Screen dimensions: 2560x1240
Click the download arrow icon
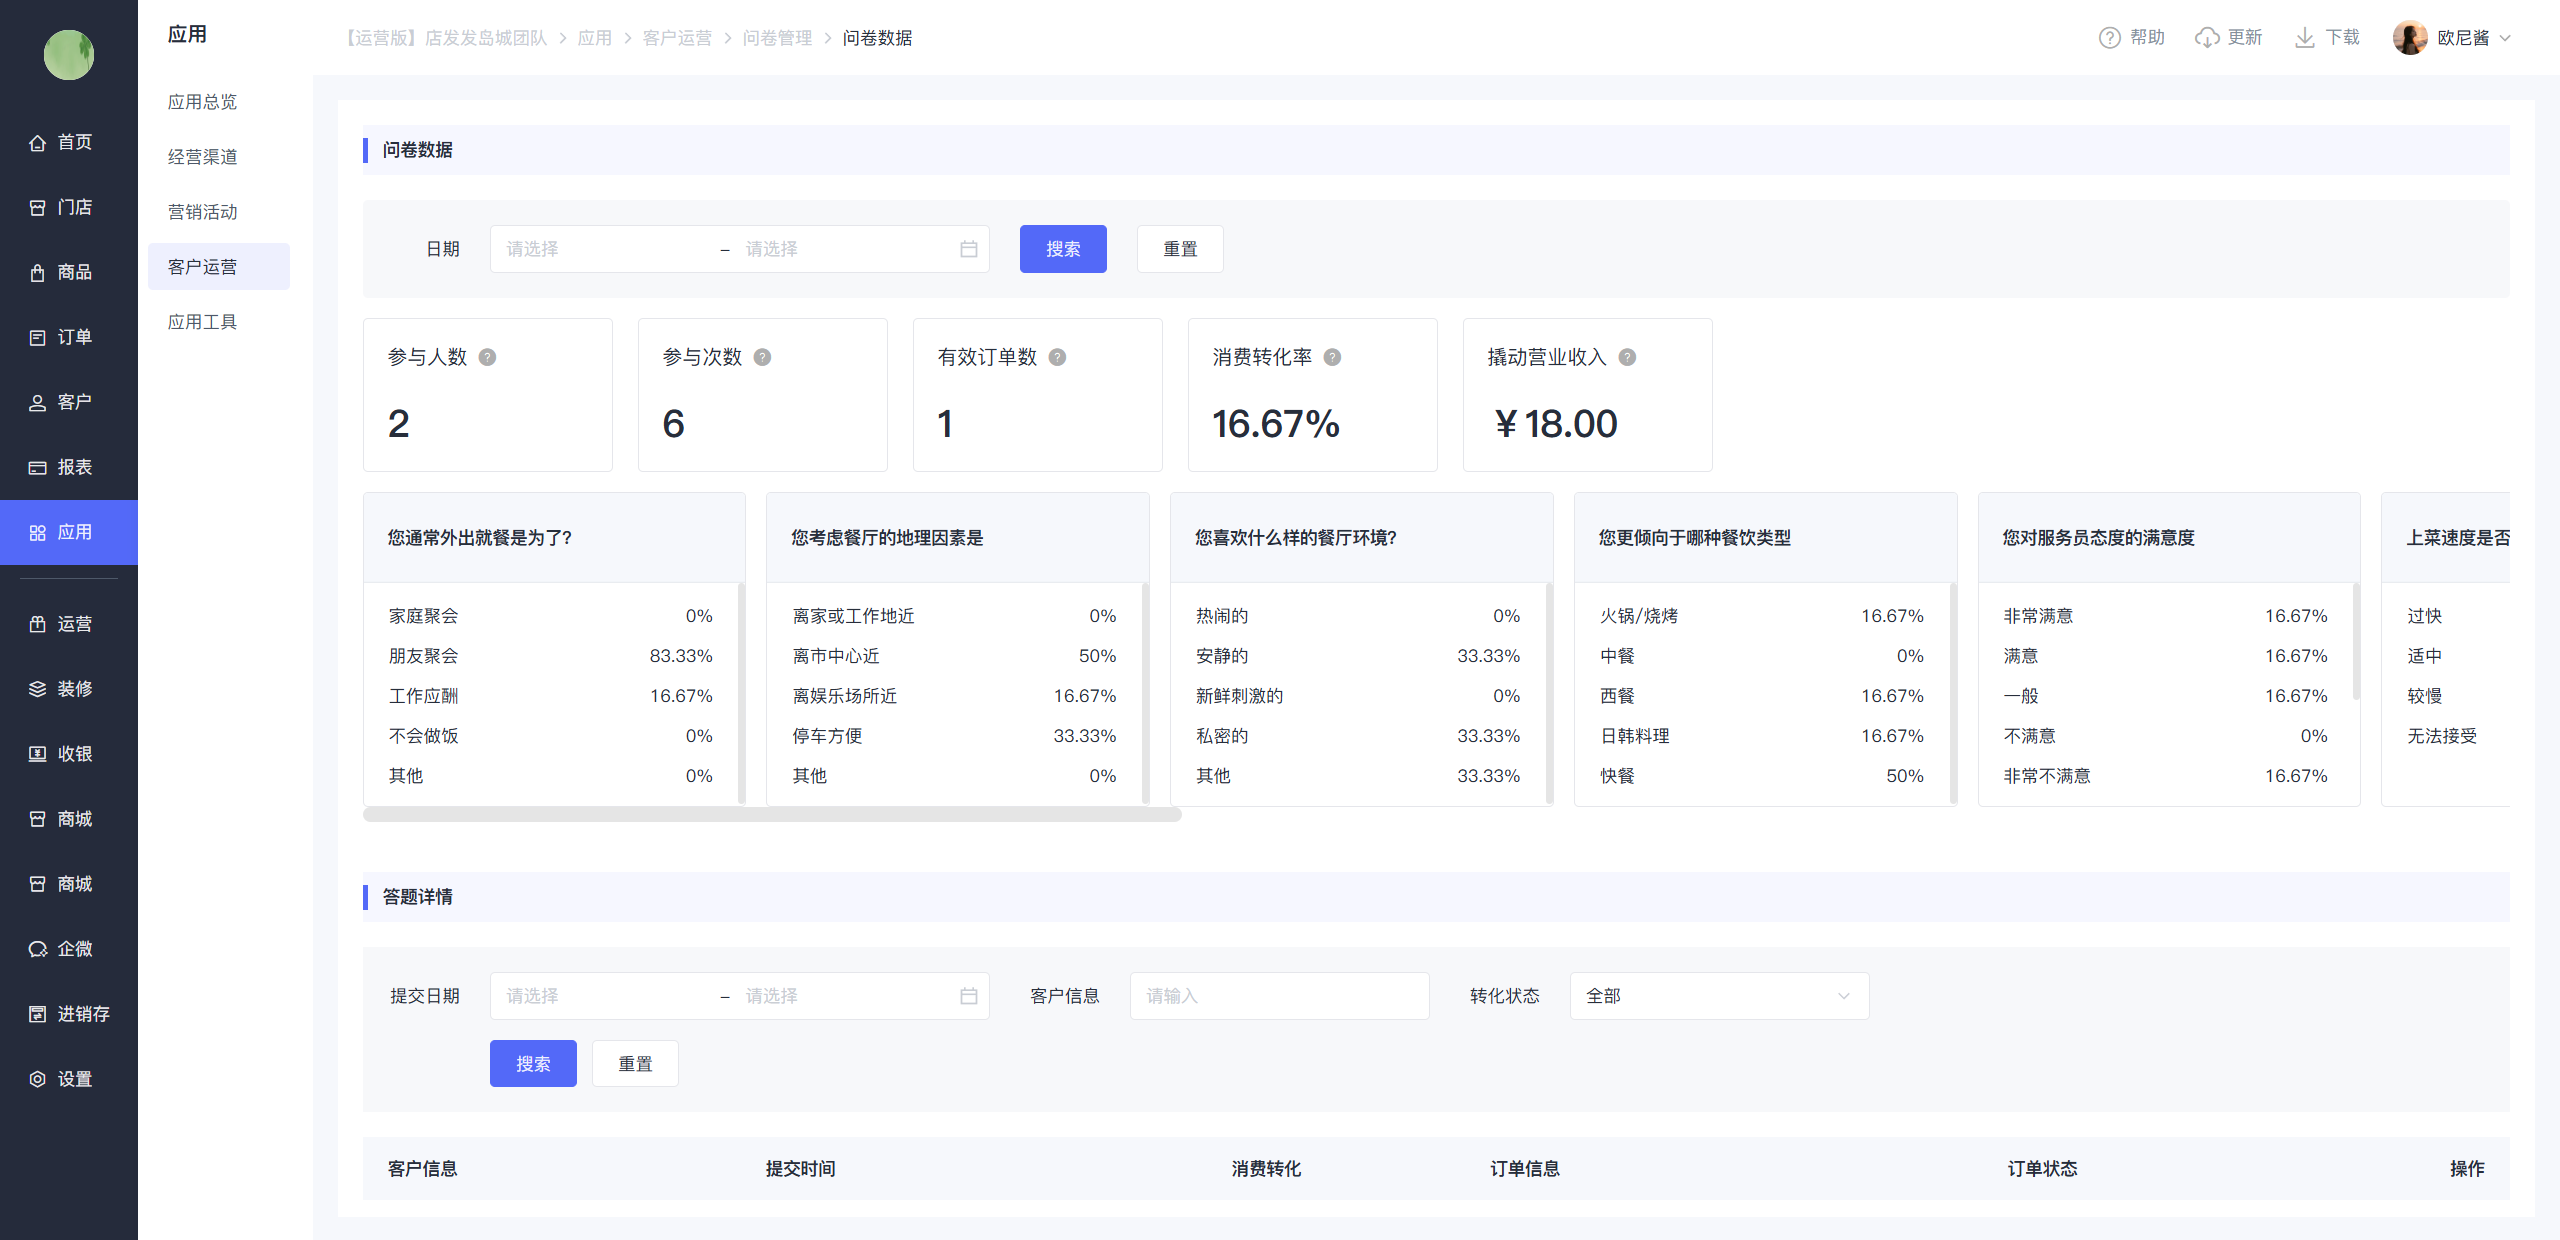[2304, 38]
